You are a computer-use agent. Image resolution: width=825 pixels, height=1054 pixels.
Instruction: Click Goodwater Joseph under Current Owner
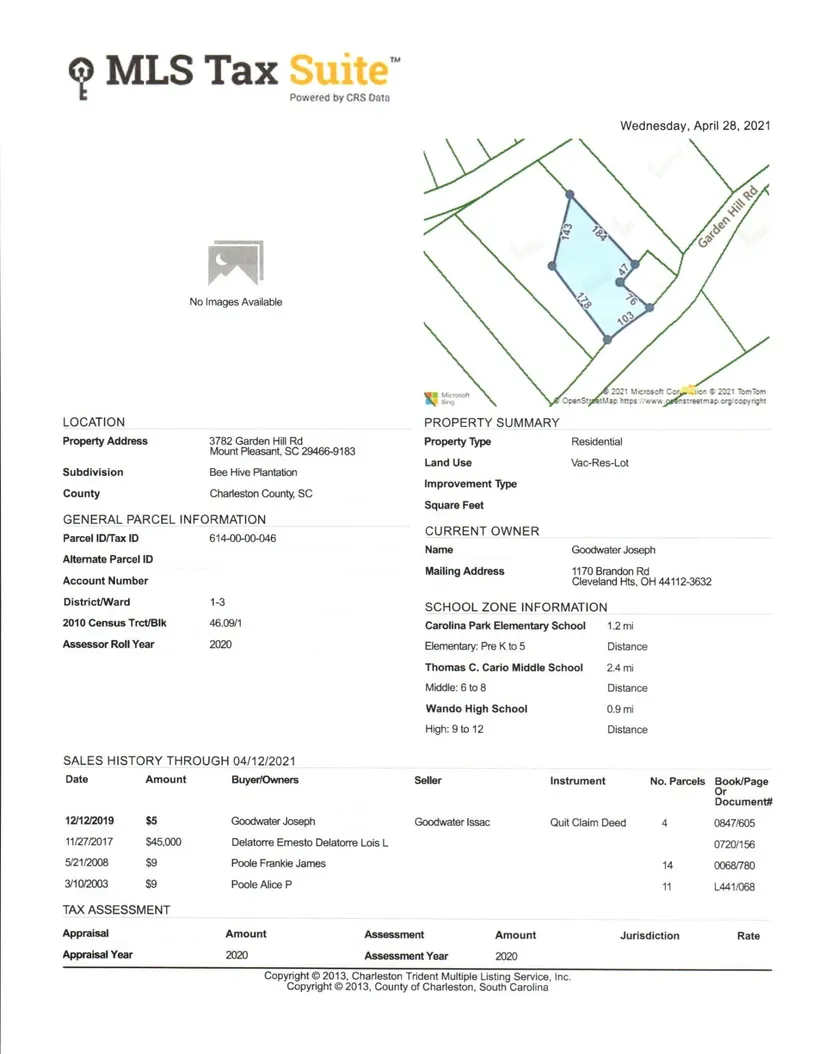click(x=613, y=550)
